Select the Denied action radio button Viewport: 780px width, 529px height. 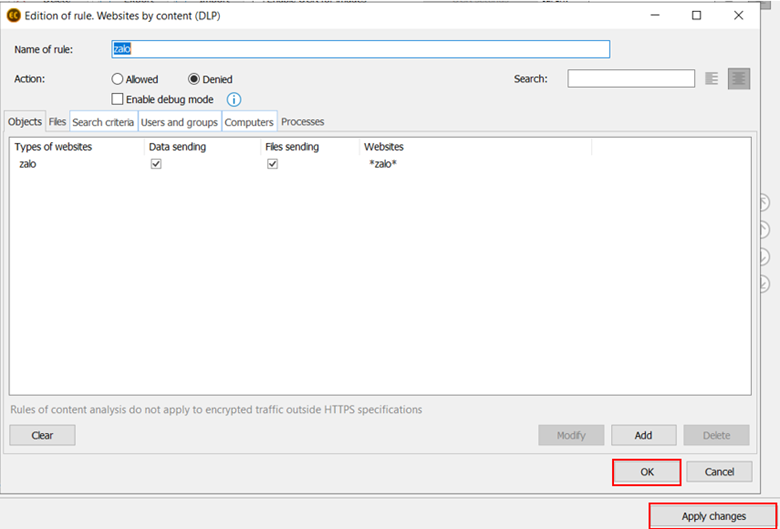(x=194, y=79)
